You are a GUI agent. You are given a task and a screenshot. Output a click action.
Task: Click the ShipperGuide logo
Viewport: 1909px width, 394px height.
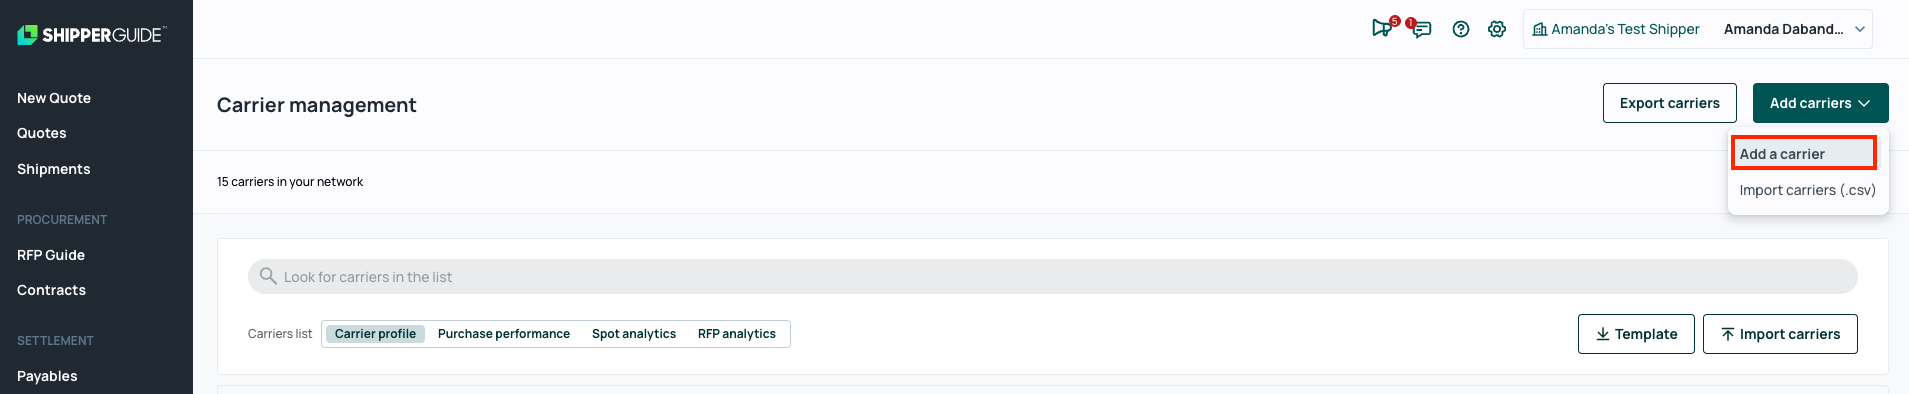[x=91, y=35]
